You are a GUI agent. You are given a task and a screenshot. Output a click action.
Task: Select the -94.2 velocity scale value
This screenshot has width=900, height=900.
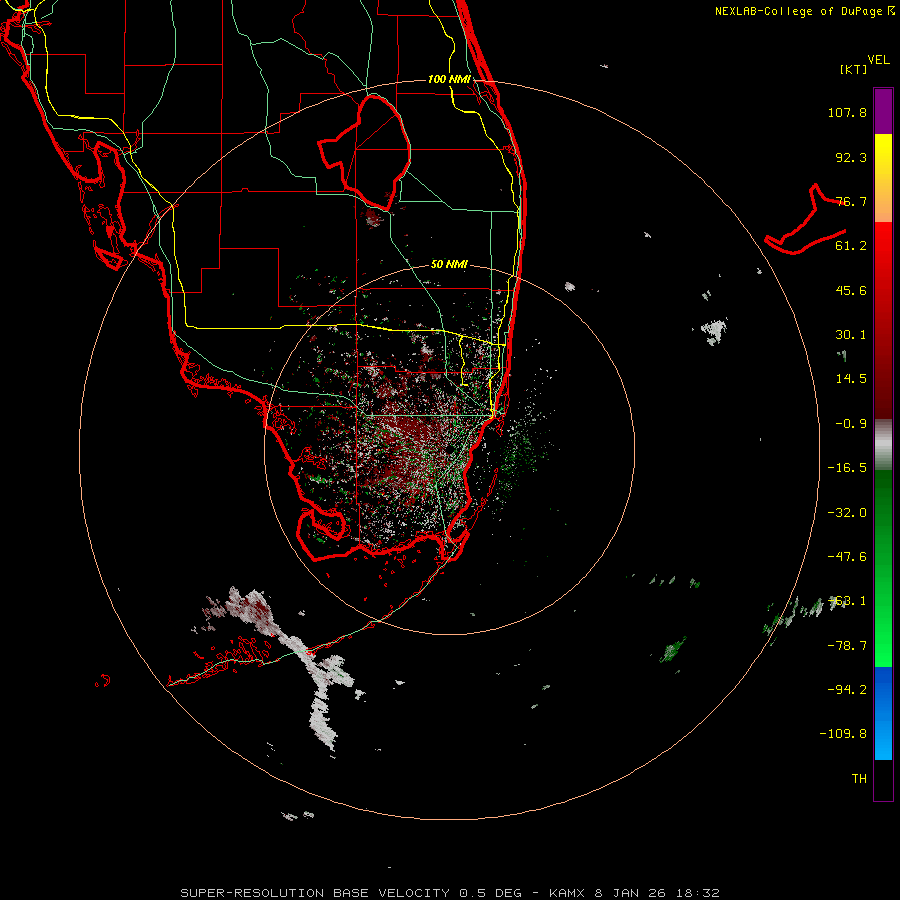click(847, 689)
